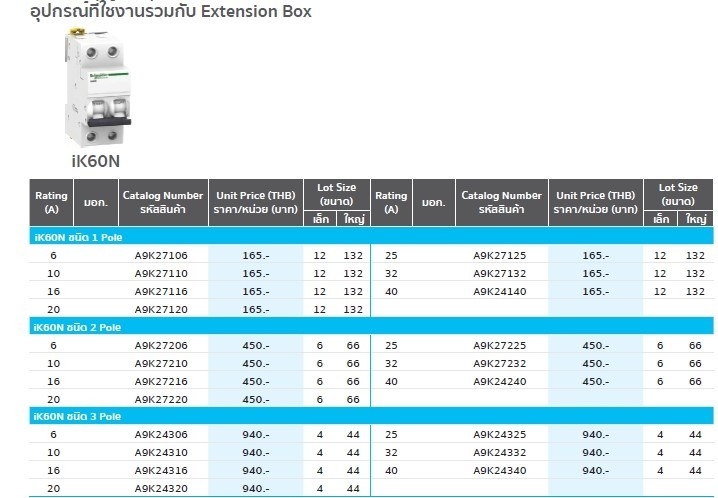718x498 pixels.
Task: Click catalog number A9K24340
Action: coord(500,470)
